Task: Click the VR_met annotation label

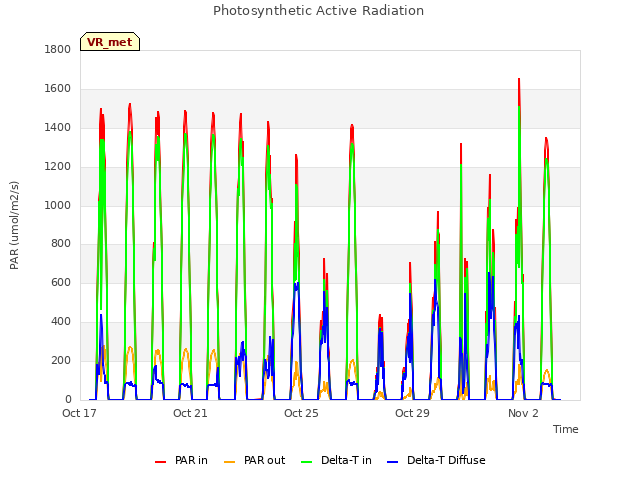Action: tap(110, 42)
